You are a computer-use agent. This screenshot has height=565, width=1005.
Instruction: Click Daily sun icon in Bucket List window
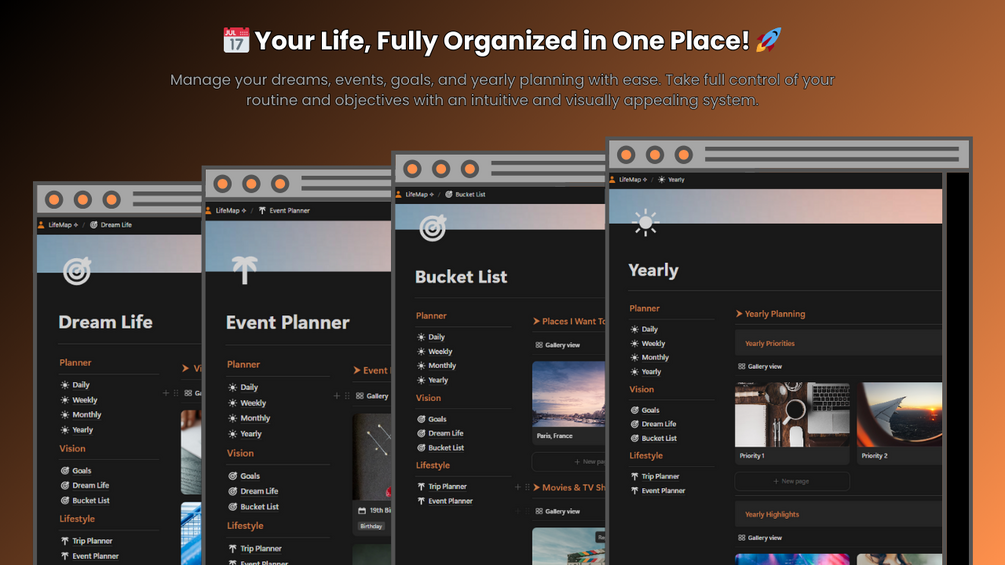click(x=421, y=337)
